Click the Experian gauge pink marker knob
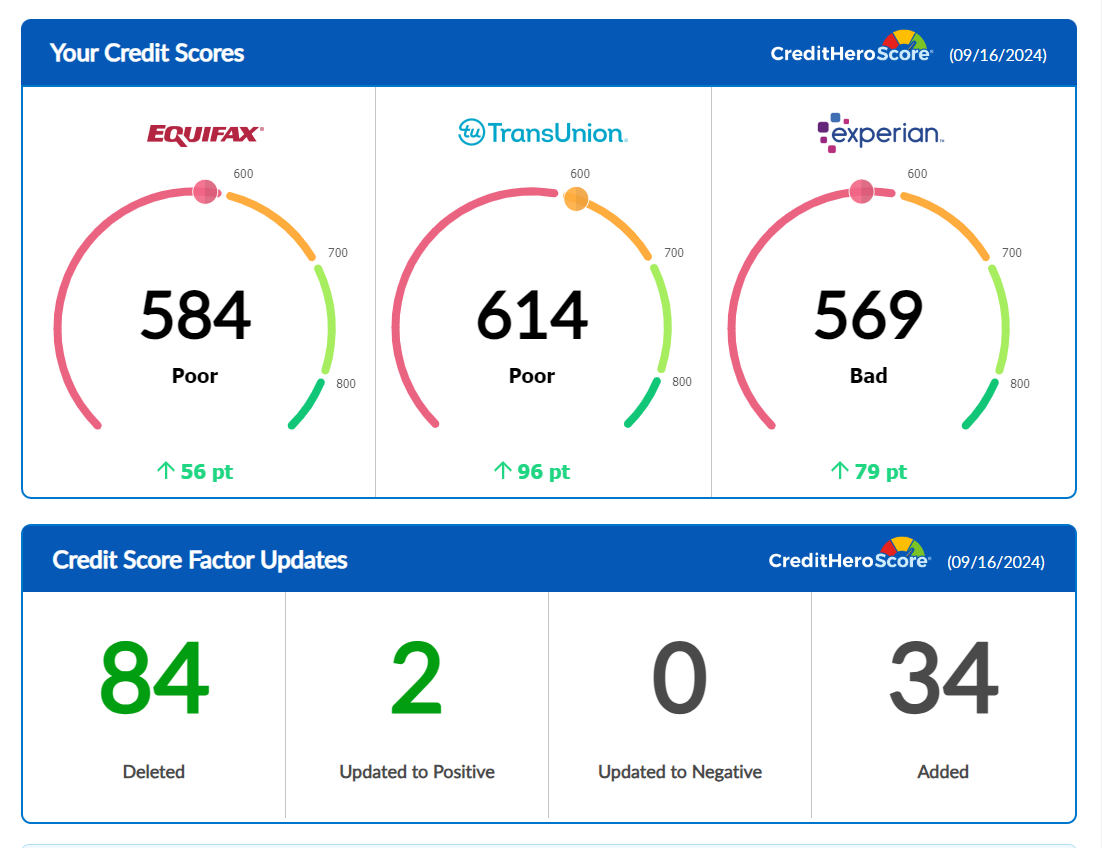This screenshot has height=848, width=1102. click(862, 191)
